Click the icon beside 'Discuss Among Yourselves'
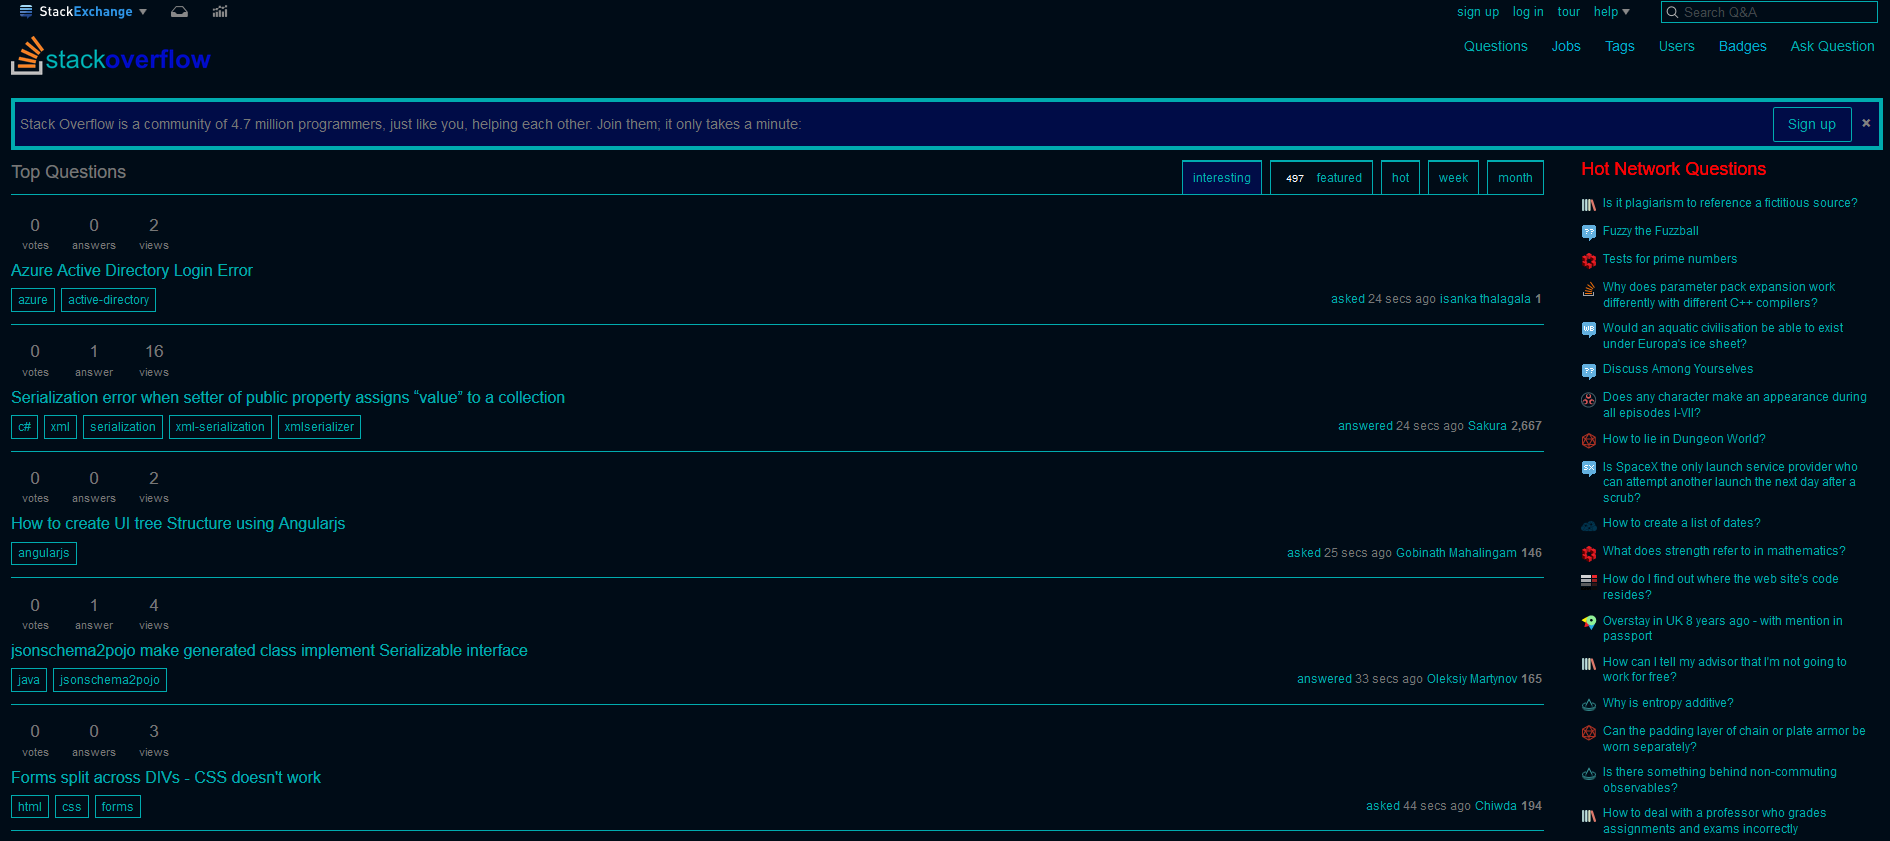Screen dimensions: 1890x841 pyautogui.click(x=1588, y=371)
